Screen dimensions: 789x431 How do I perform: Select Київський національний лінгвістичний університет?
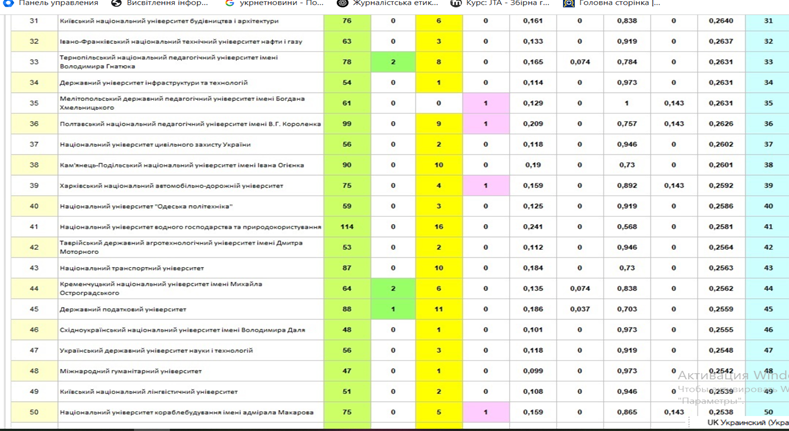pyautogui.click(x=148, y=392)
